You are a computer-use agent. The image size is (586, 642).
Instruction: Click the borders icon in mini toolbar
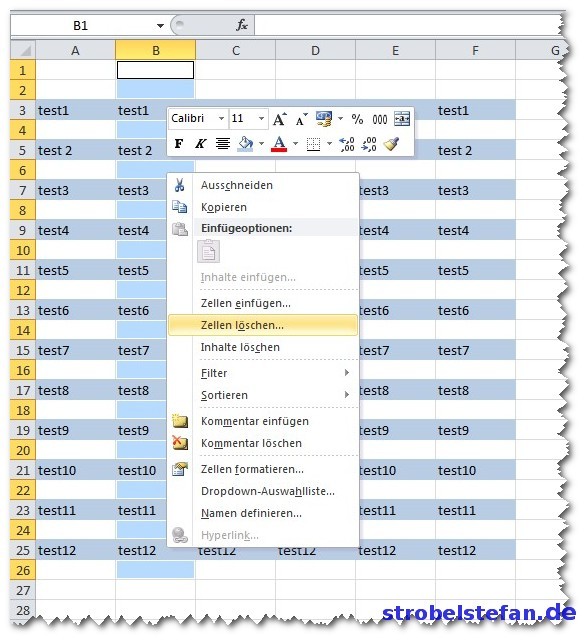point(313,144)
